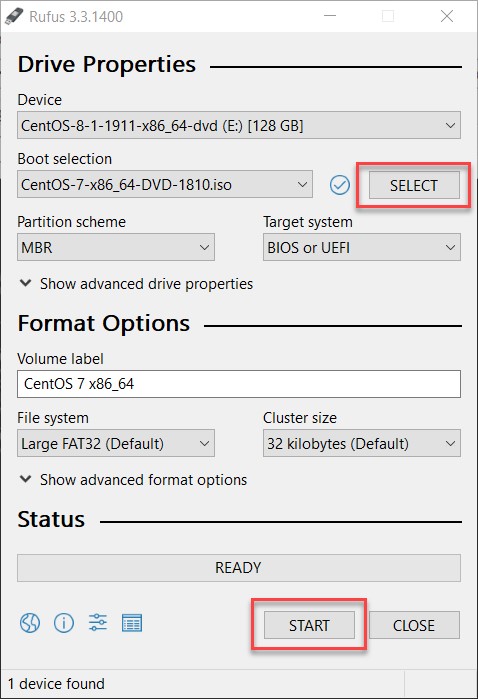Open the Device dropdown
This screenshot has width=478, height=699.
point(239,125)
